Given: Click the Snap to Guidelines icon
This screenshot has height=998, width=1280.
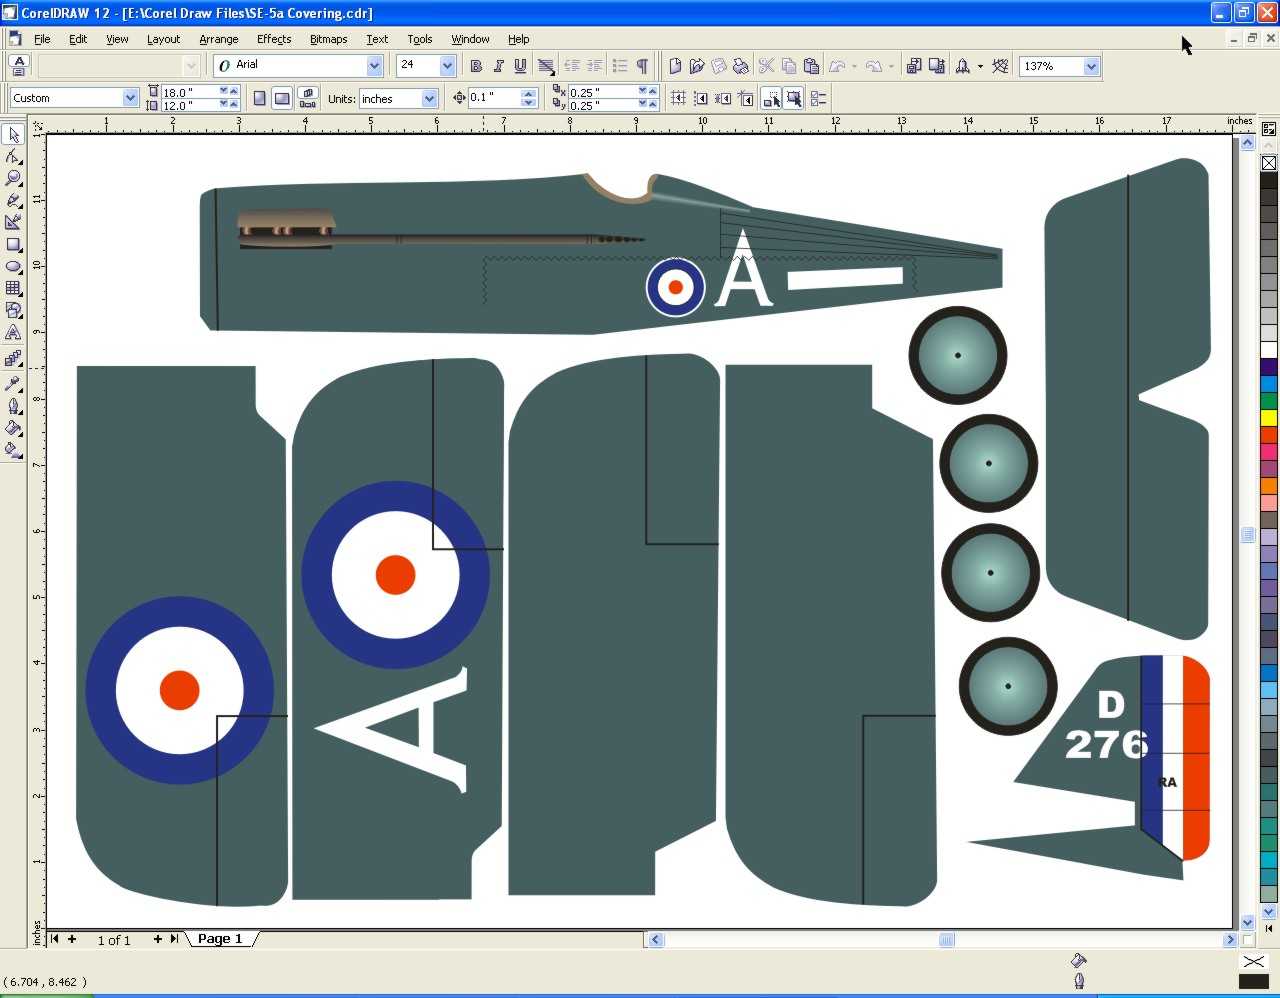Looking at the screenshot, I should click(700, 98).
